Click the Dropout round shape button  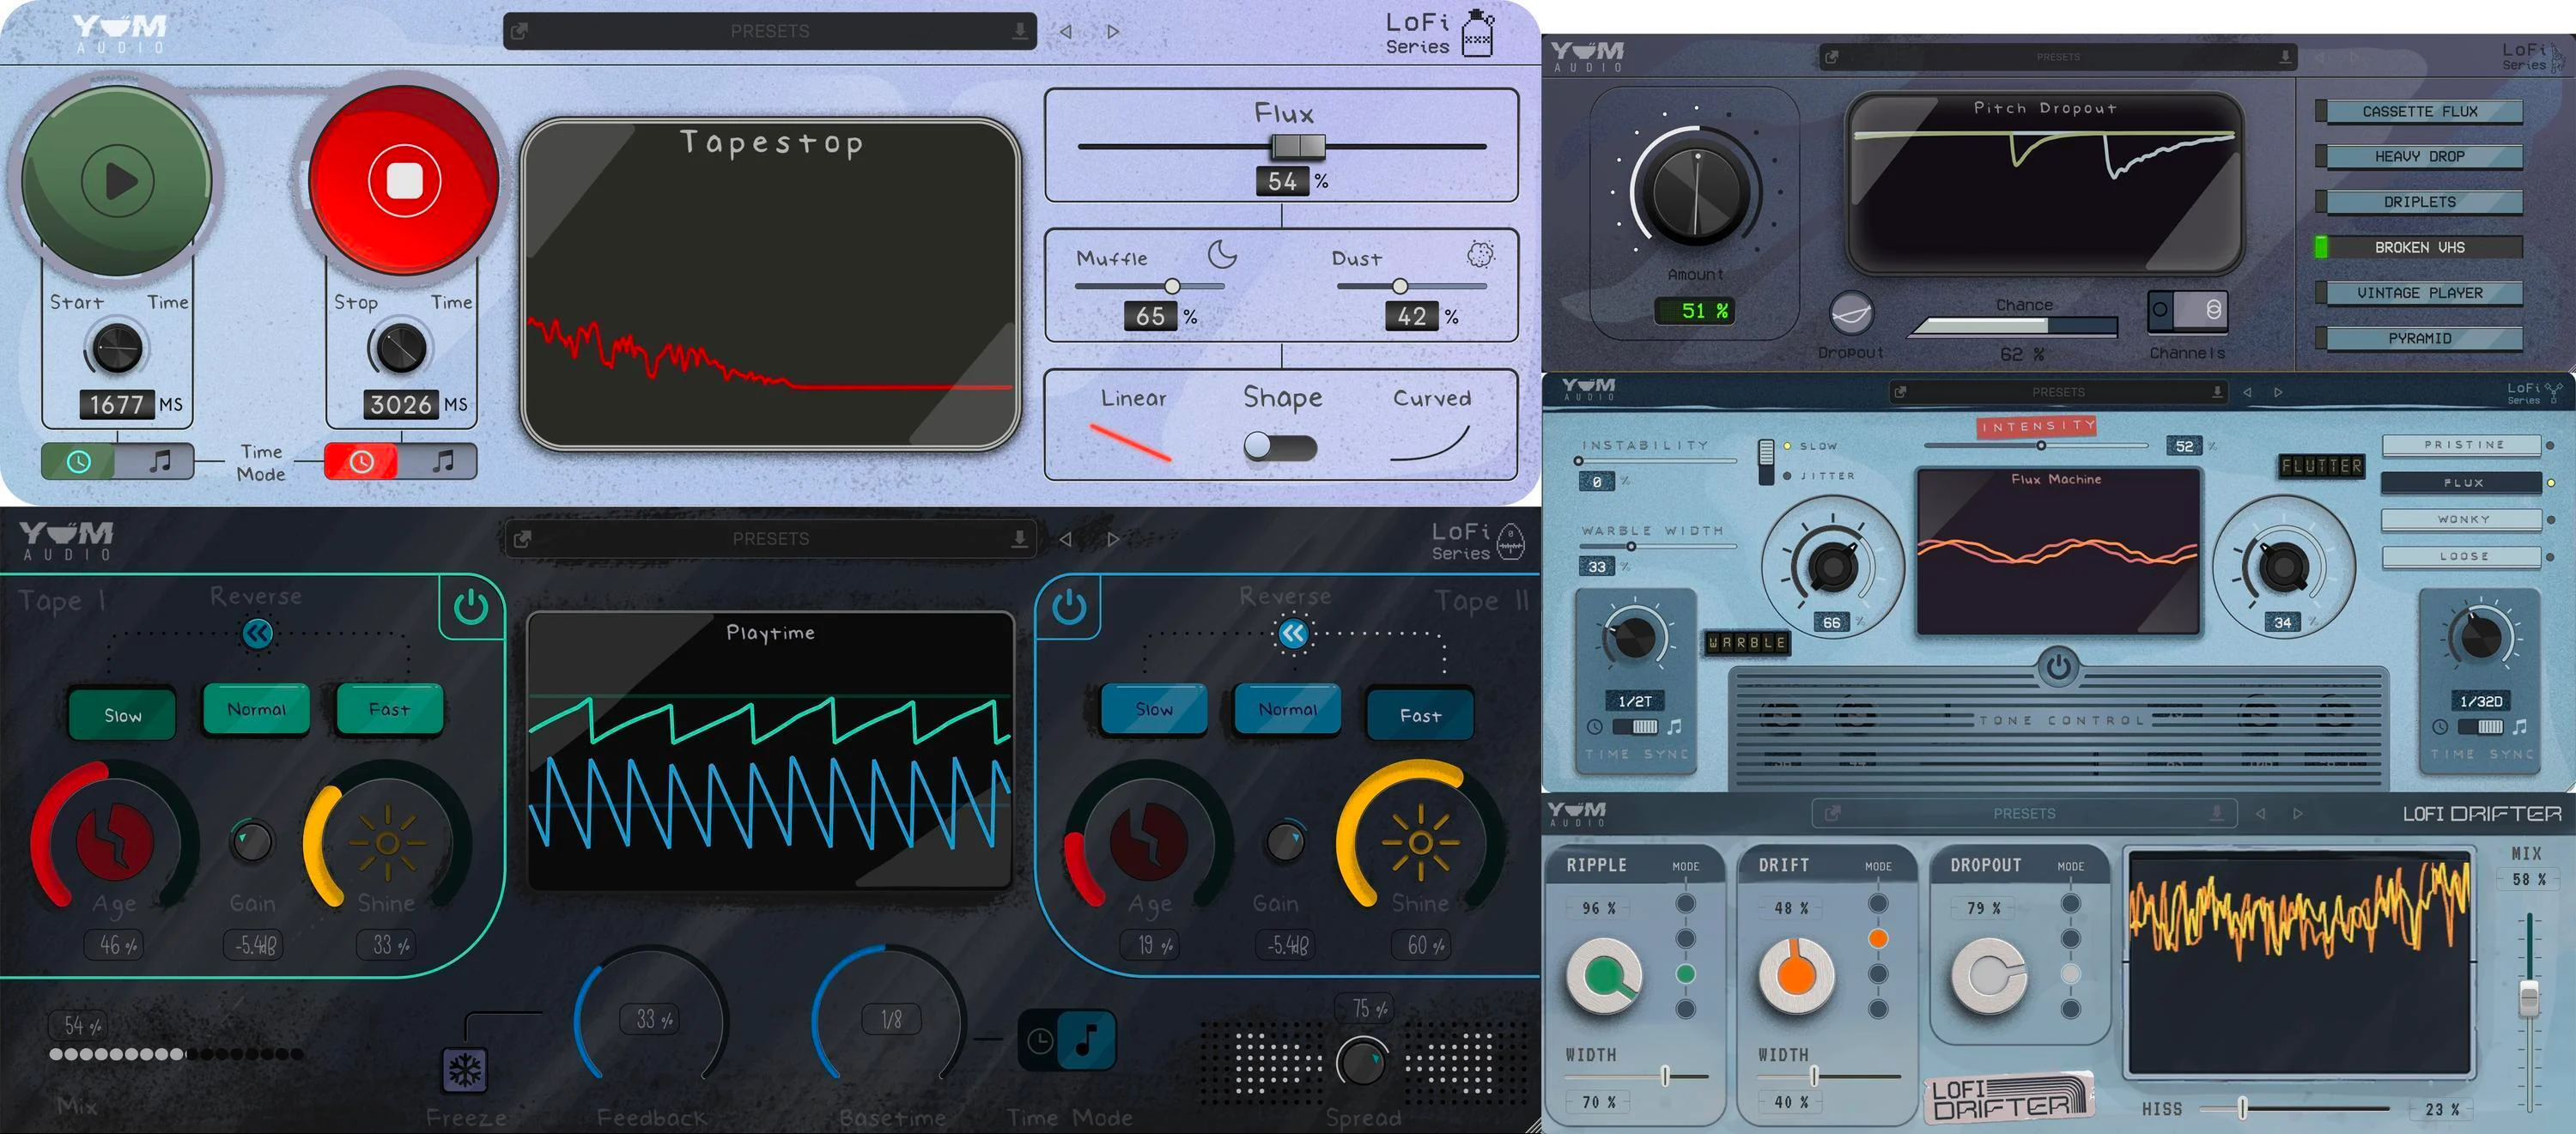(1851, 314)
